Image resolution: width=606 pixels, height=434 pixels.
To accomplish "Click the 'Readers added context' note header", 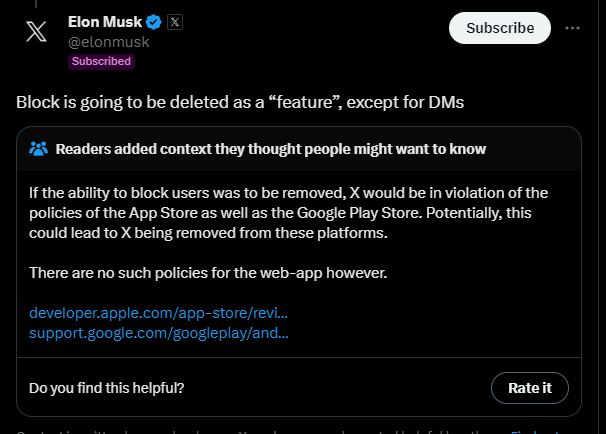I will pyautogui.click(x=271, y=149).
